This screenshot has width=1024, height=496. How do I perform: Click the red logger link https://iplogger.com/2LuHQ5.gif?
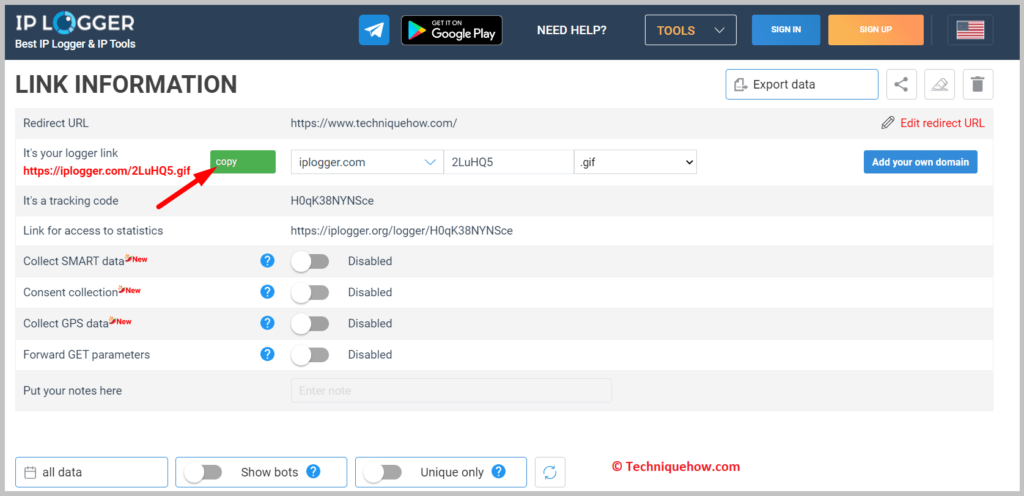tap(106, 172)
